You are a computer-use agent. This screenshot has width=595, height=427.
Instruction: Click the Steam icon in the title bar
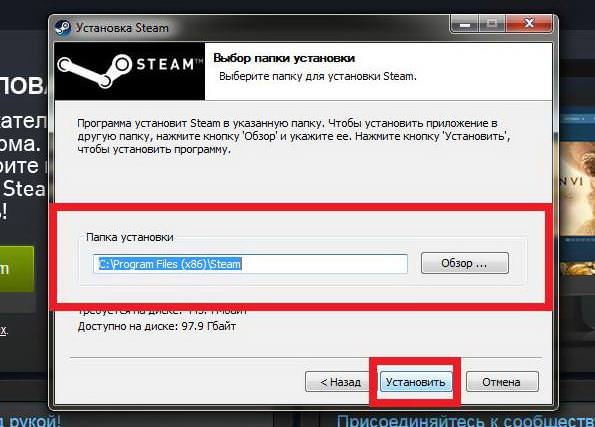63,28
